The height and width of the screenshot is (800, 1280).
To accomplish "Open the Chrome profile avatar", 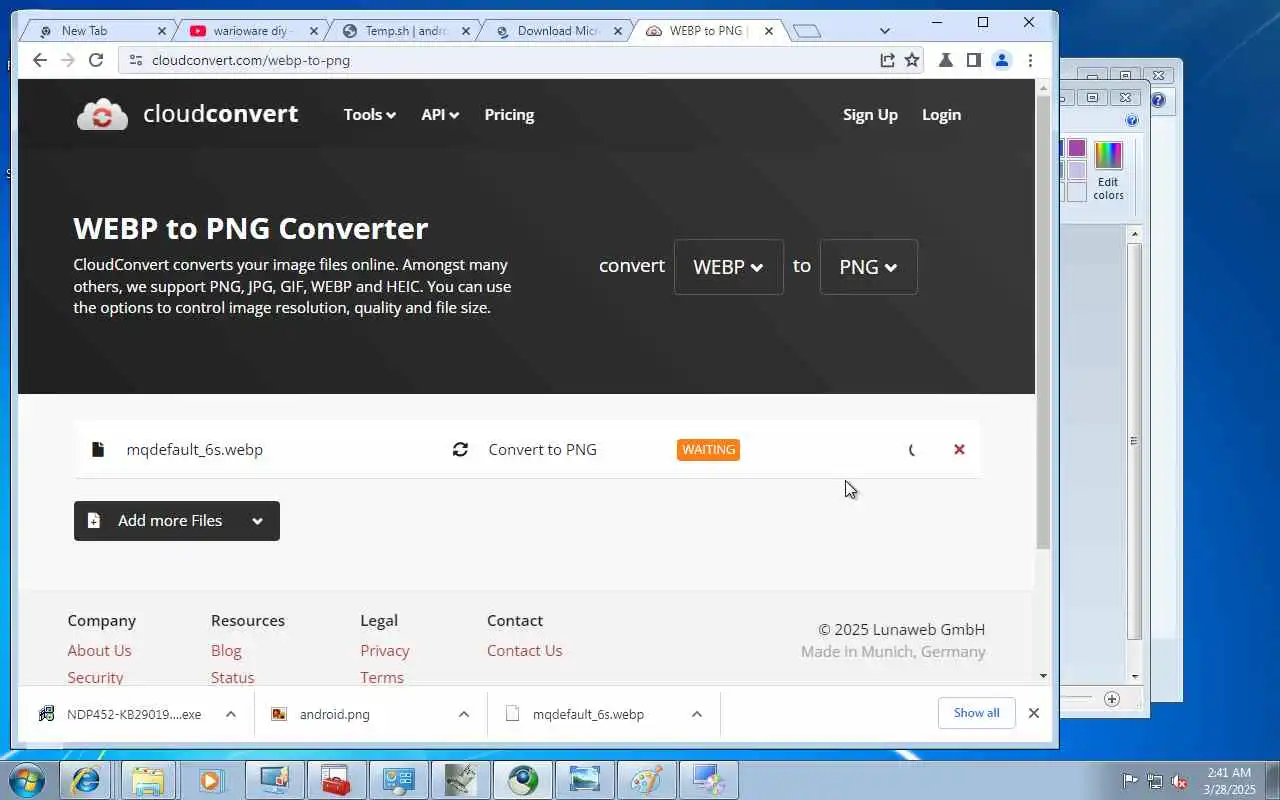I will (1001, 60).
